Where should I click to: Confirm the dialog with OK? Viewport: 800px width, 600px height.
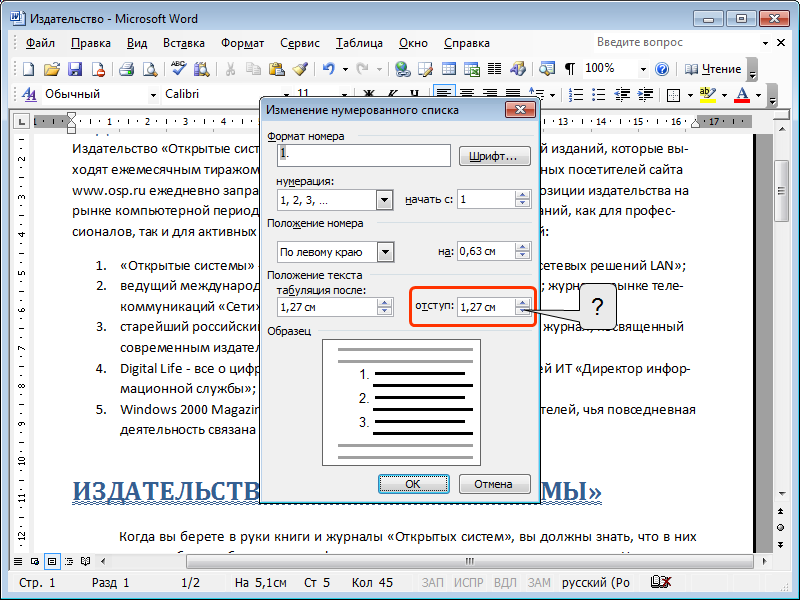413,484
